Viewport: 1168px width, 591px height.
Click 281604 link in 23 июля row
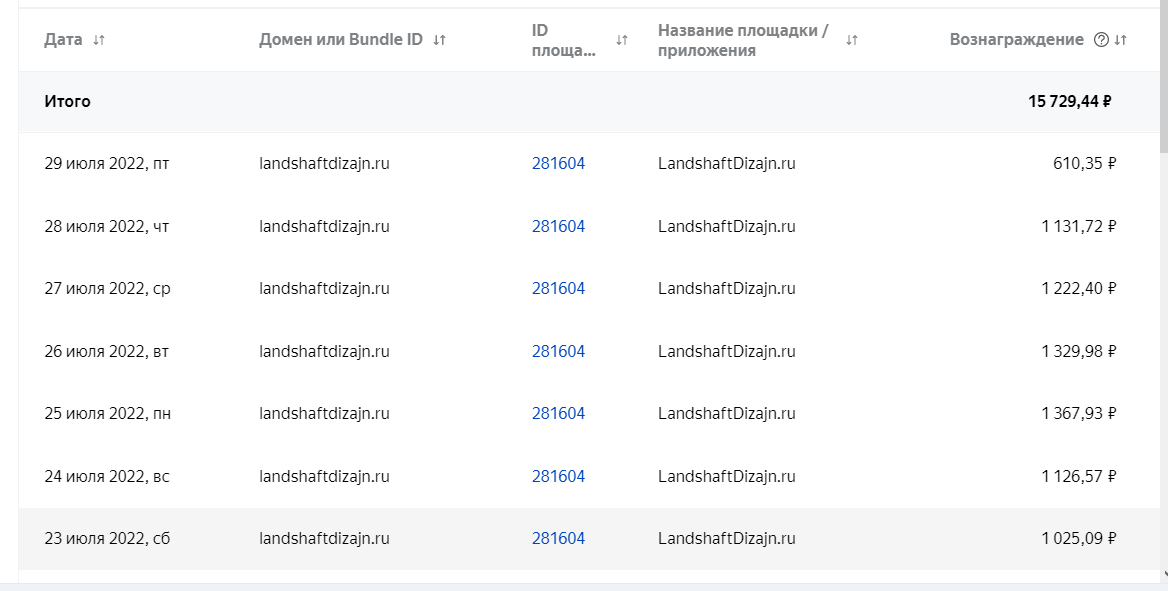[x=558, y=538]
